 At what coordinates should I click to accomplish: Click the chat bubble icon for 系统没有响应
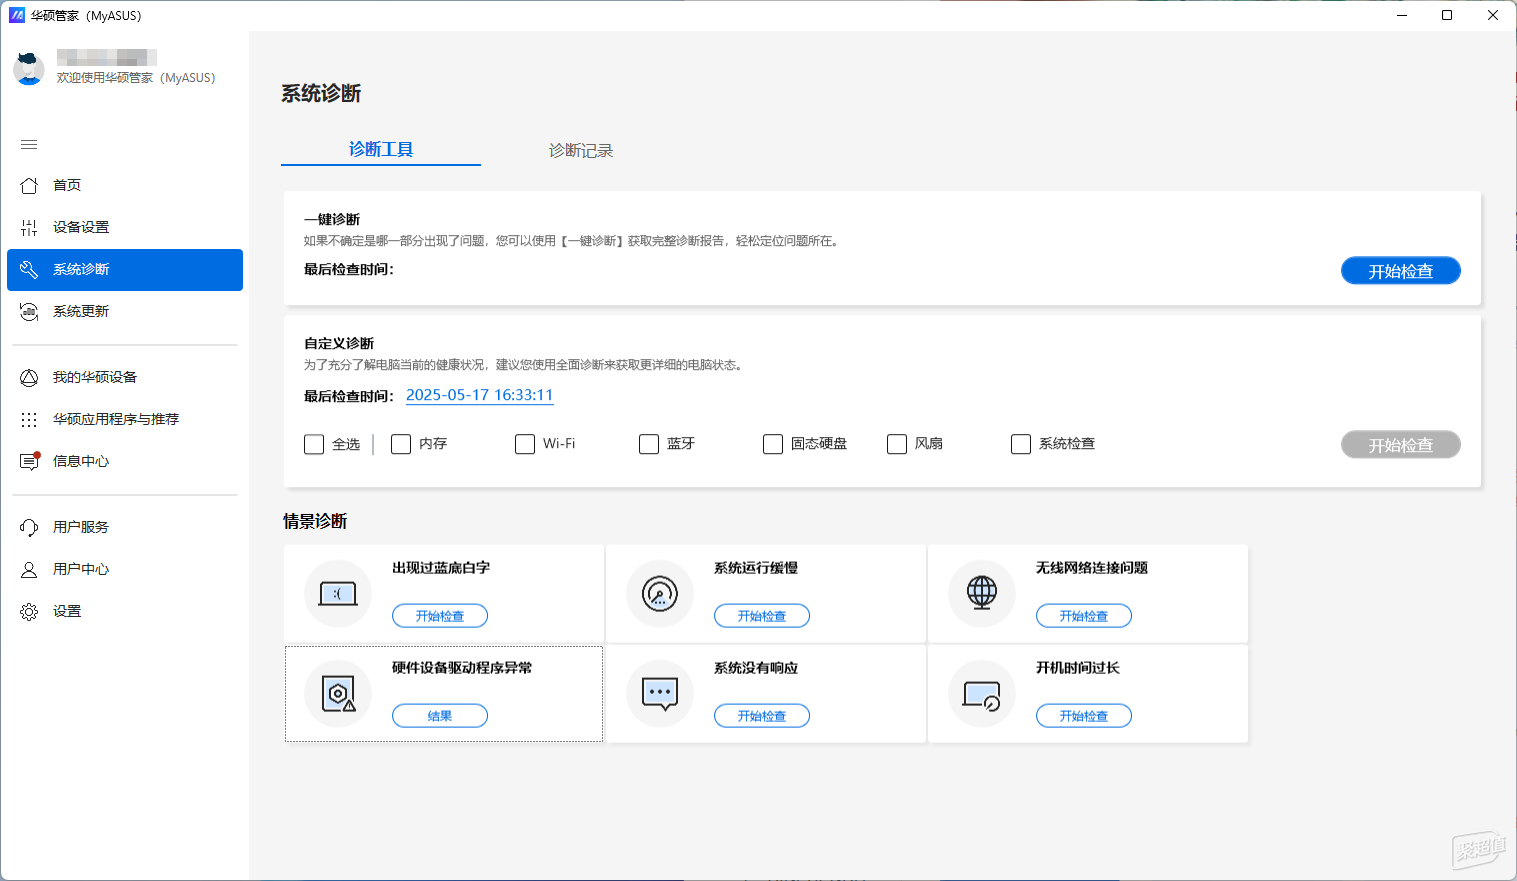tap(660, 693)
